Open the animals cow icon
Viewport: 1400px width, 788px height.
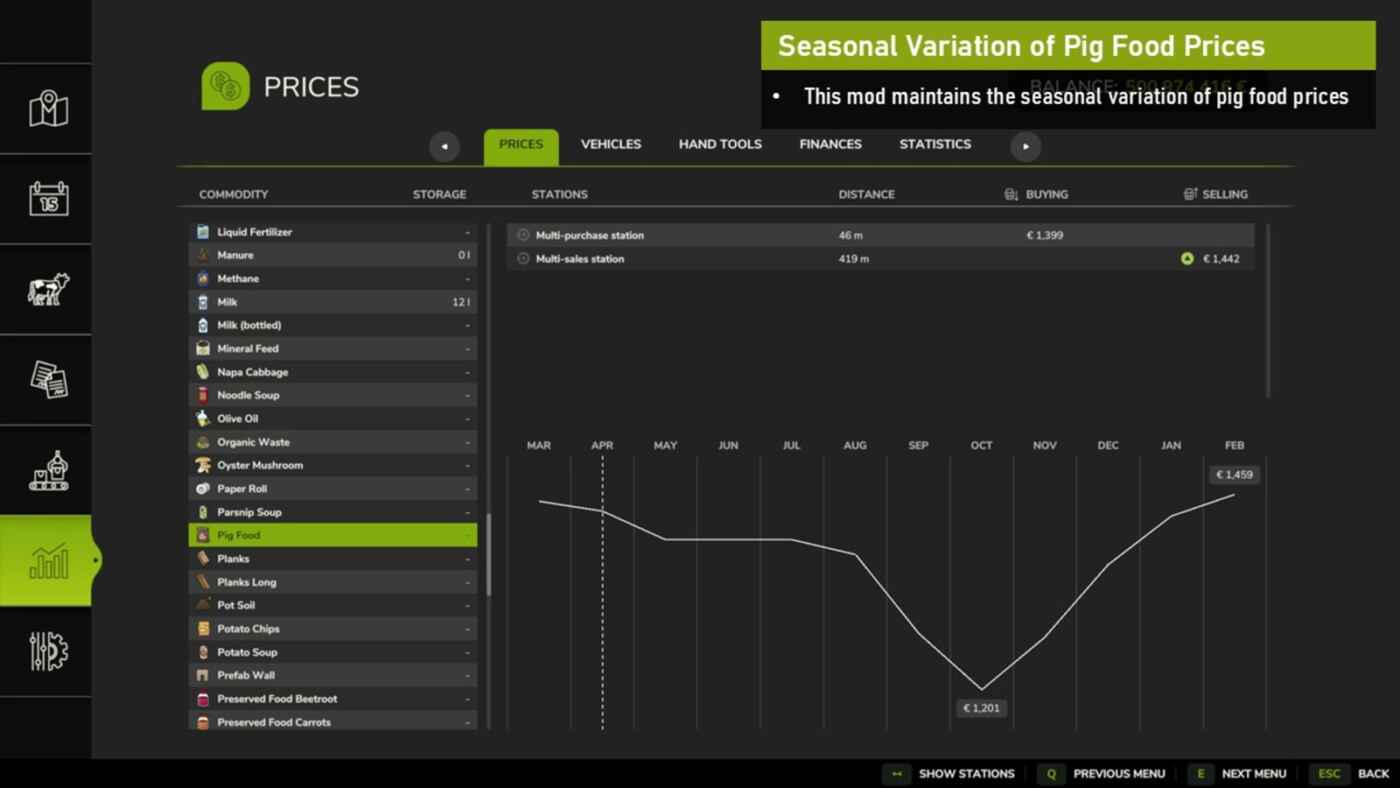coord(47,289)
